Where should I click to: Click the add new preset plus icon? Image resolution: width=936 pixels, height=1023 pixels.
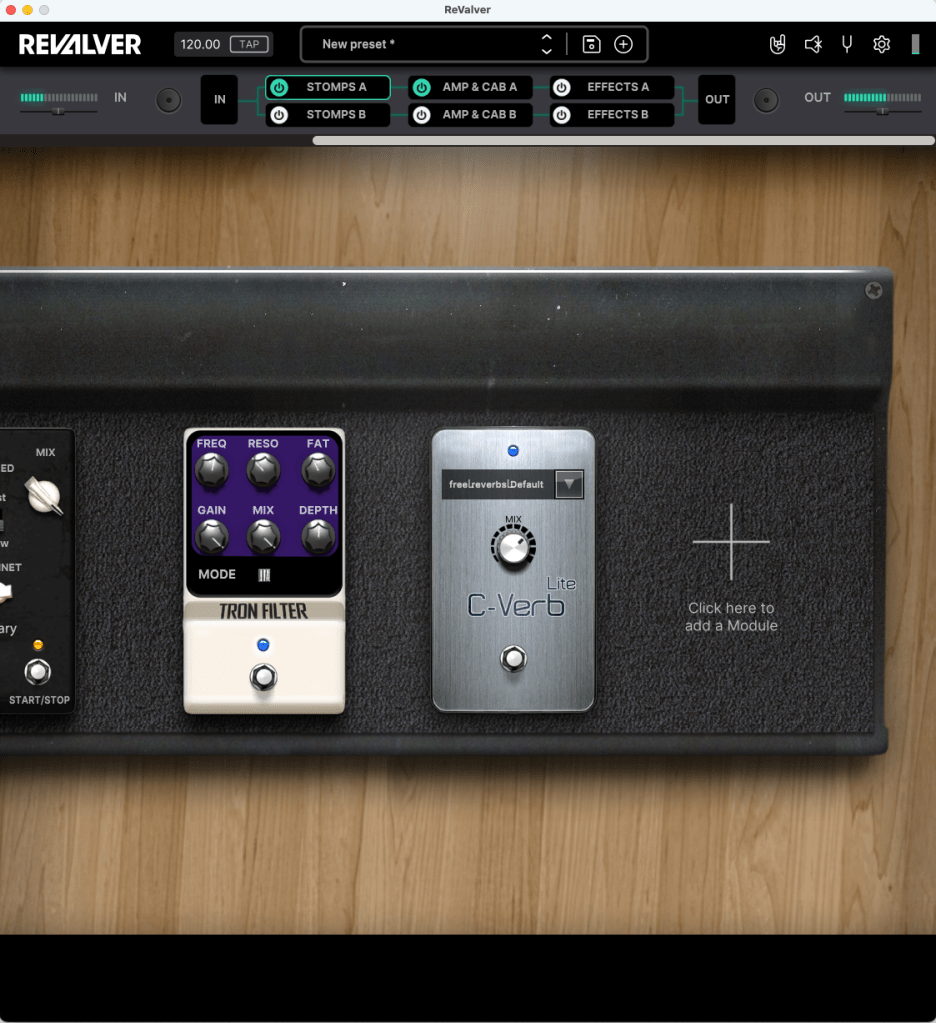coord(623,44)
